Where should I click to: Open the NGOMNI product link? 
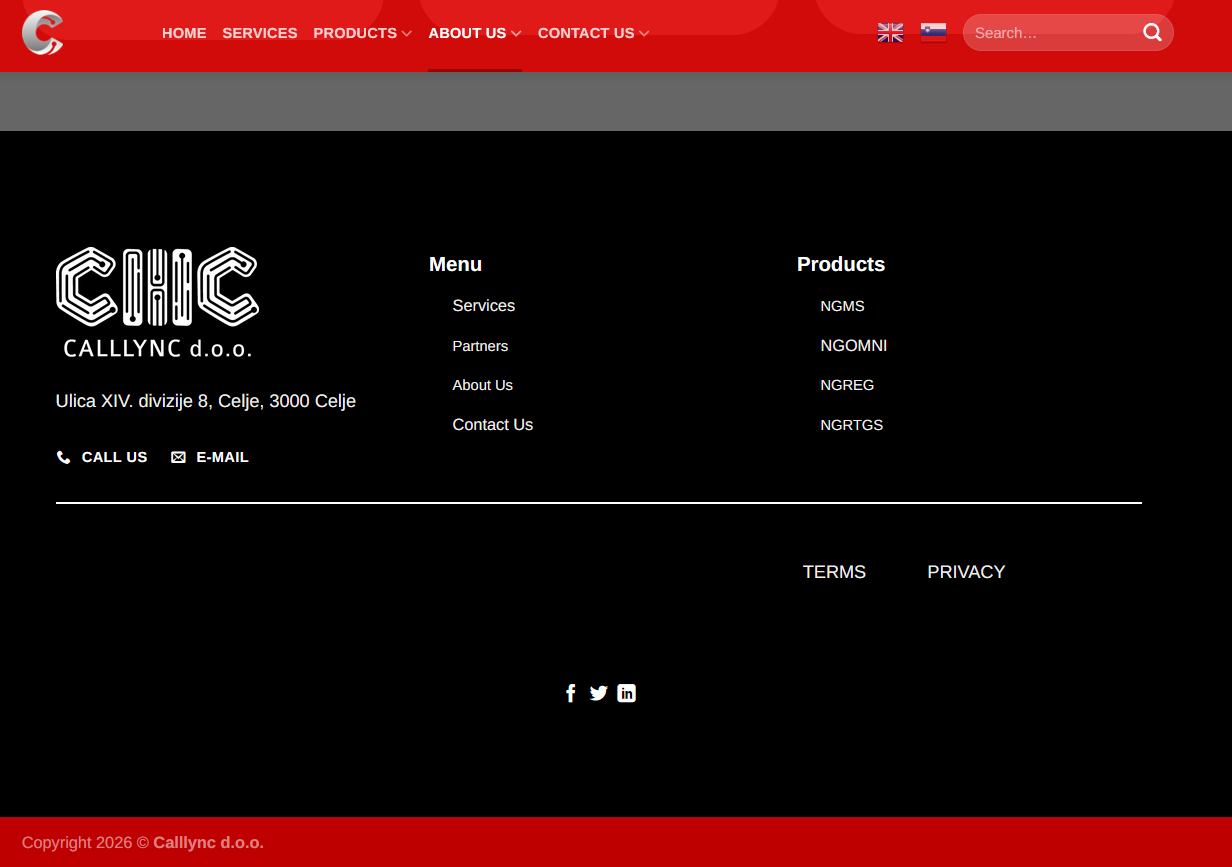pyautogui.click(x=853, y=346)
